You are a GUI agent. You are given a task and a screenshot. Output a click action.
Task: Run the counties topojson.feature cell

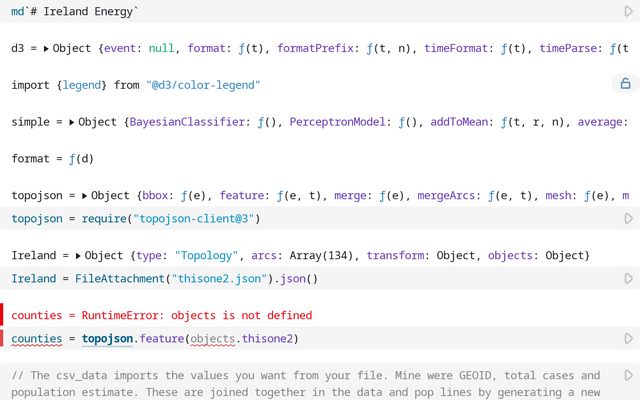(x=628, y=339)
